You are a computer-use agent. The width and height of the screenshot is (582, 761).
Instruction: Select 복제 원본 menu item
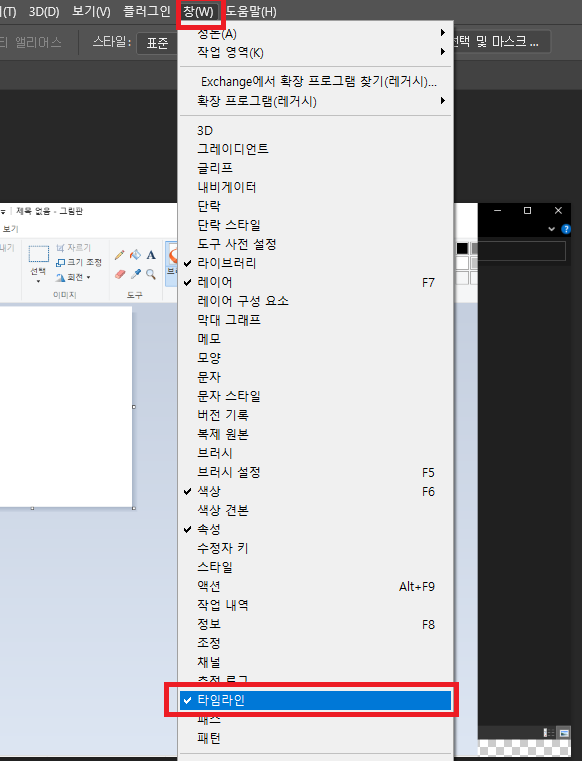tap(316, 434)
